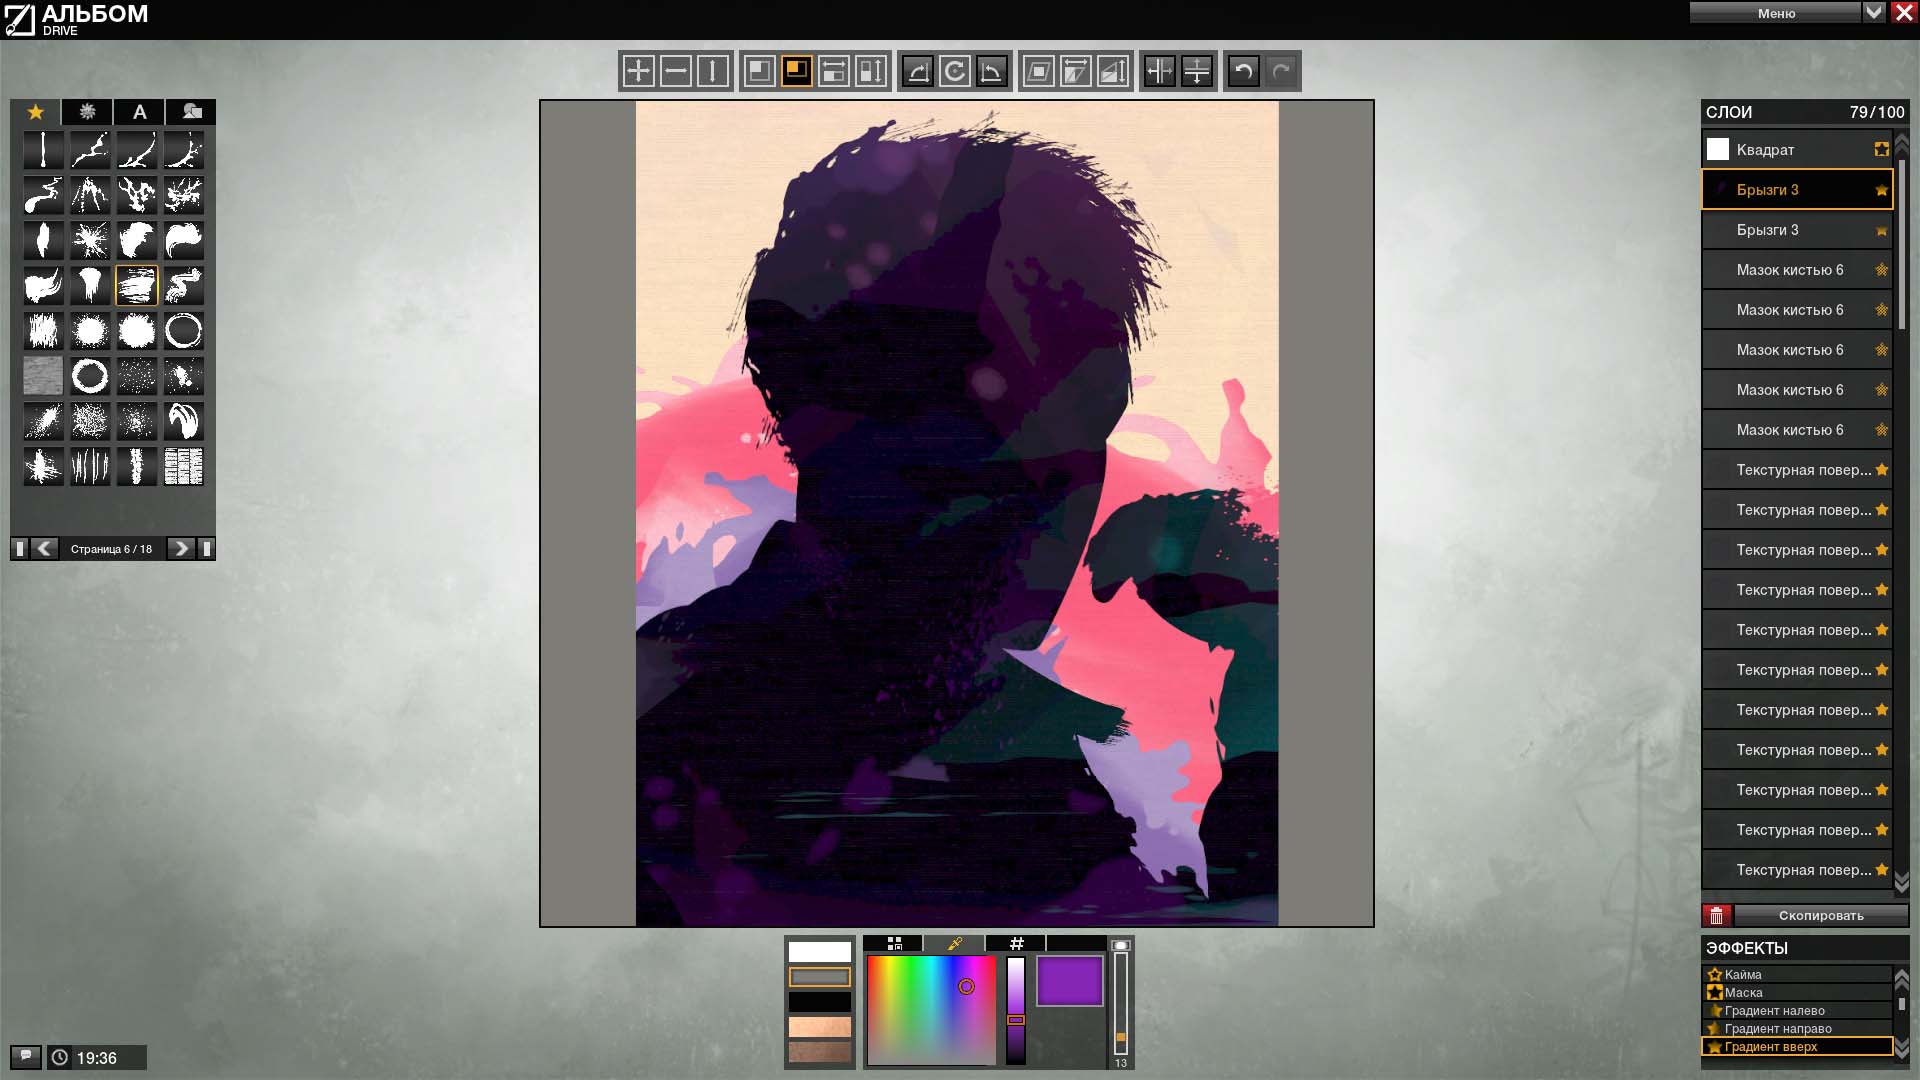Screen dimensions: 1920x1080
Task: Select the rotate tool with the circular arrow
Action: coord(955,71)
